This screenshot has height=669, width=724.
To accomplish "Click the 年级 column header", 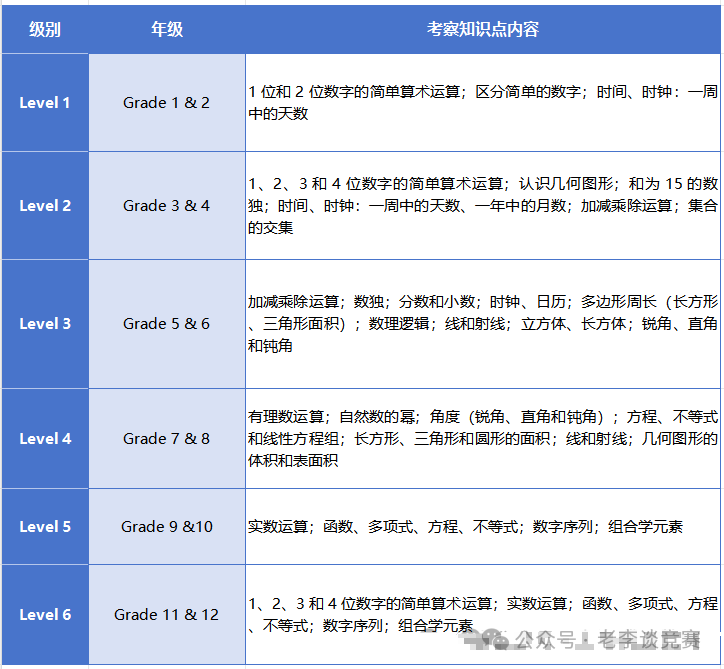I will point(167,29).
